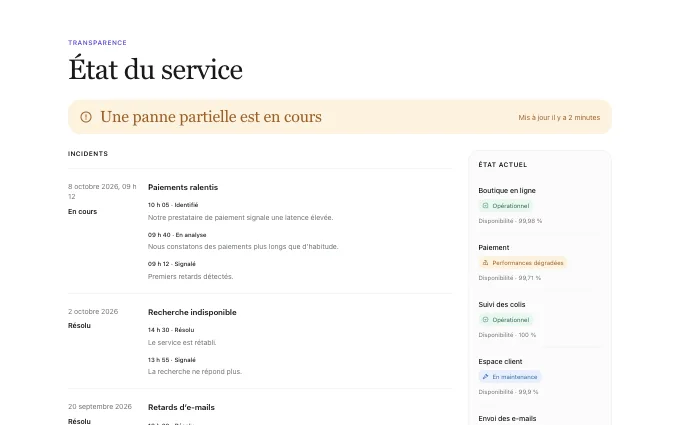Click the 20 septembre 2026 date

[x=100, y=406]
